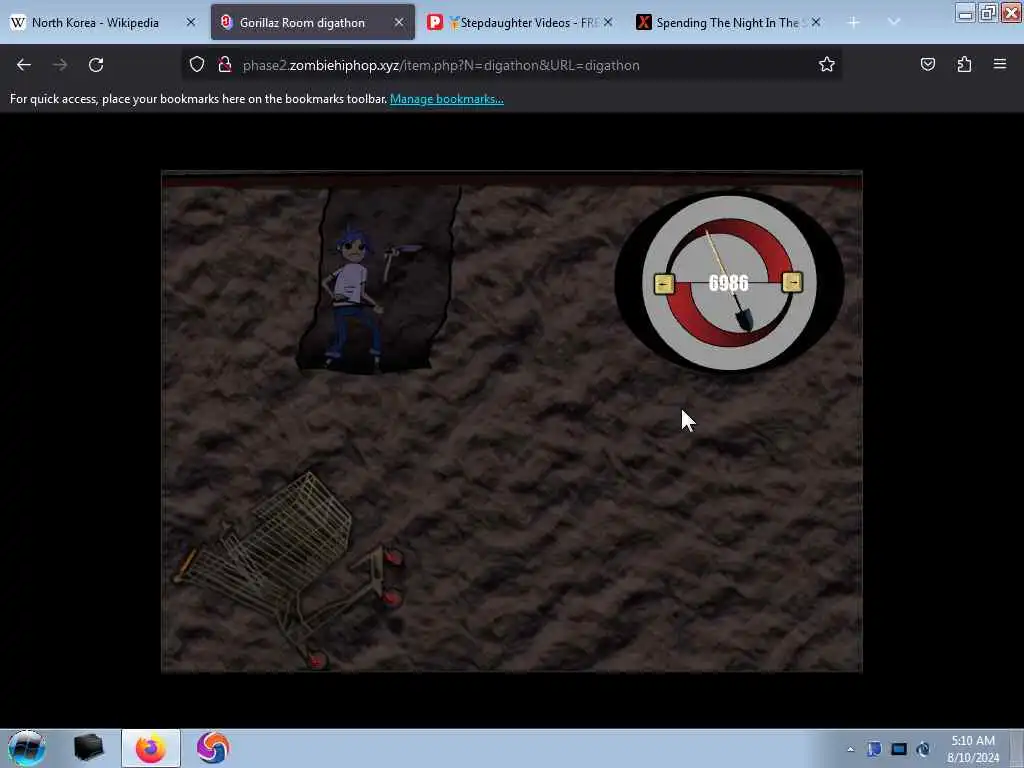Open the Windows Start menu
This screenshot has height=768, width=1024.
pyautogui.click(x=27, y=748)
